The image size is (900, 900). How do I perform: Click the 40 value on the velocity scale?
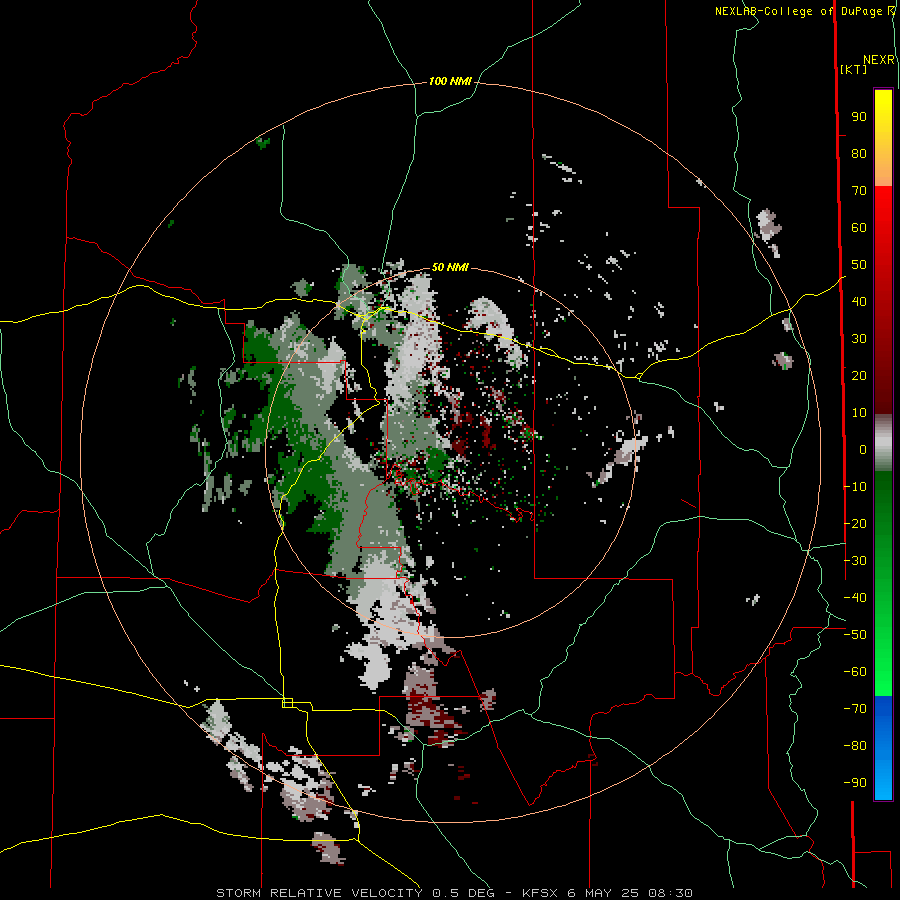(x=859, y=301)
